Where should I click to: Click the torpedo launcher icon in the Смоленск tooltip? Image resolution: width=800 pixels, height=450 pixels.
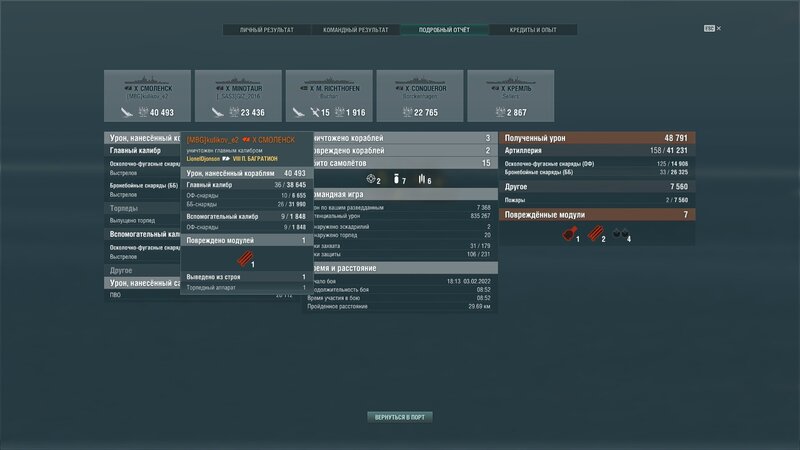pyautogui.click(x=245, y=258)
